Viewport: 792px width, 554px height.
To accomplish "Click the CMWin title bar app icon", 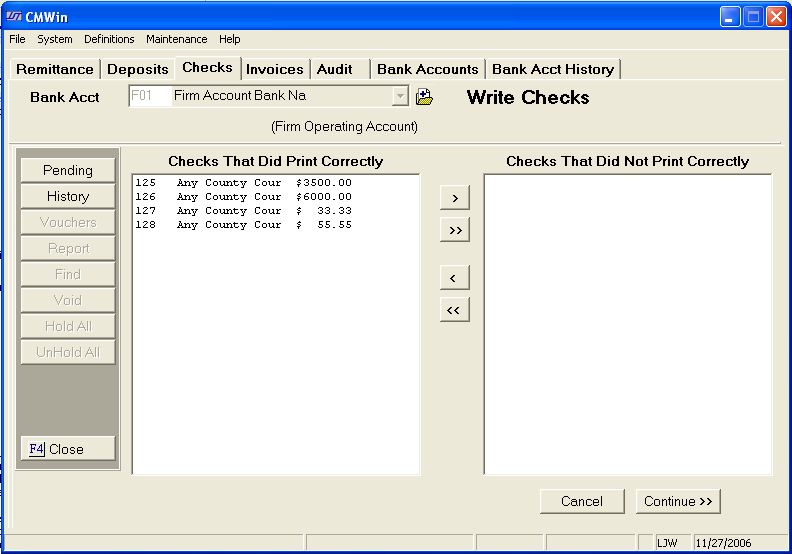I will point(14,17).
